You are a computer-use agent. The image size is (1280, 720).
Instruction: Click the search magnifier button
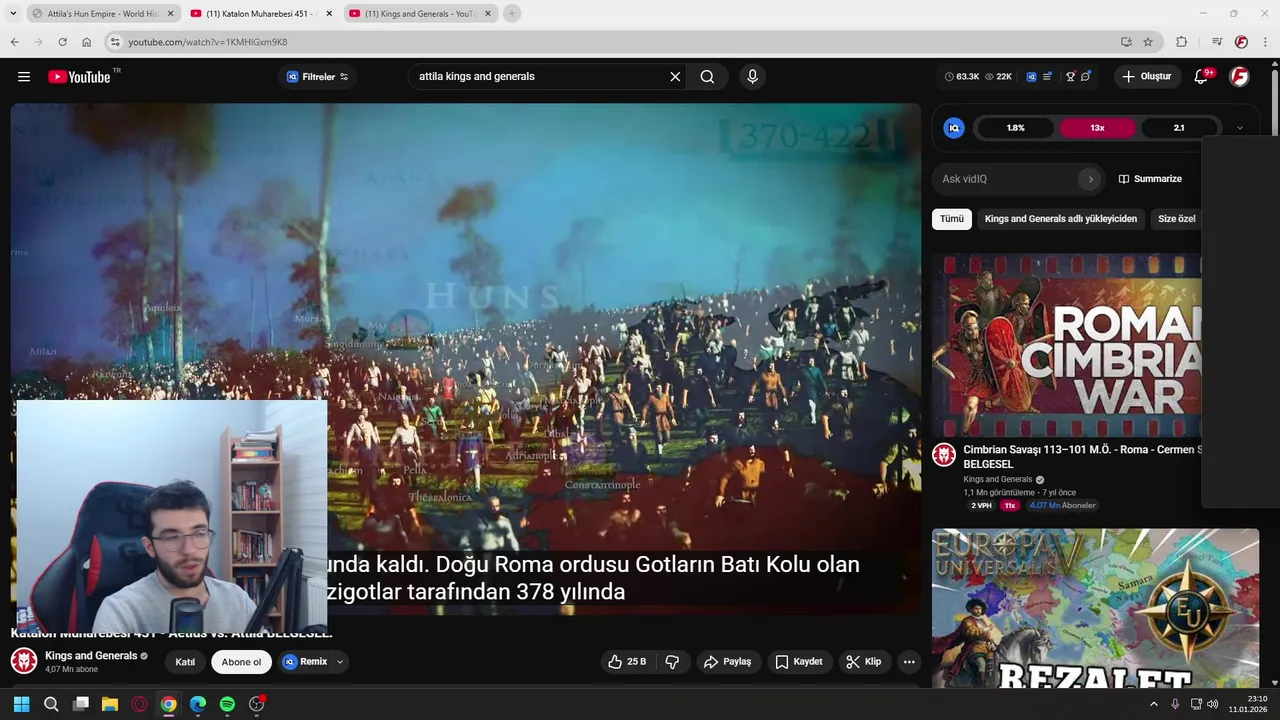[707, 77]
